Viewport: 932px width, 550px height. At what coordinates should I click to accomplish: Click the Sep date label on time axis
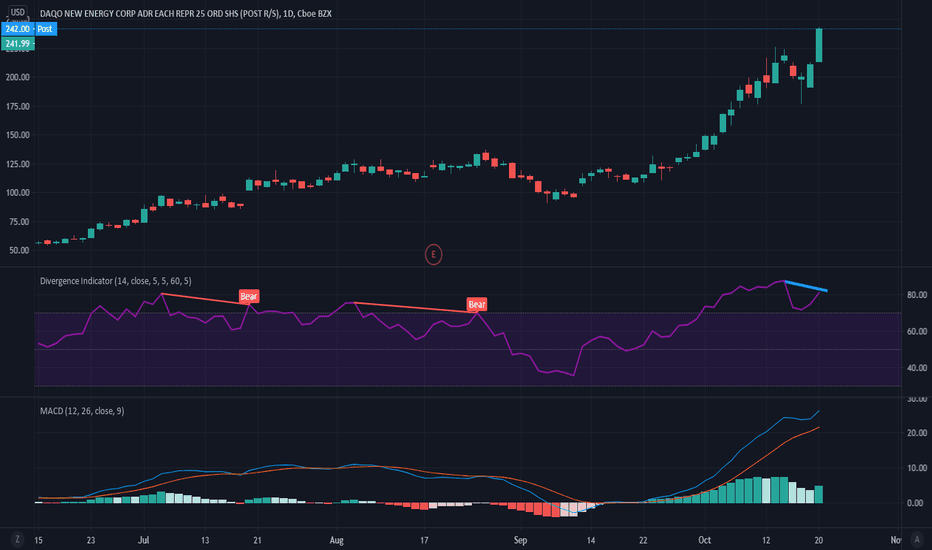pos(520,540)
